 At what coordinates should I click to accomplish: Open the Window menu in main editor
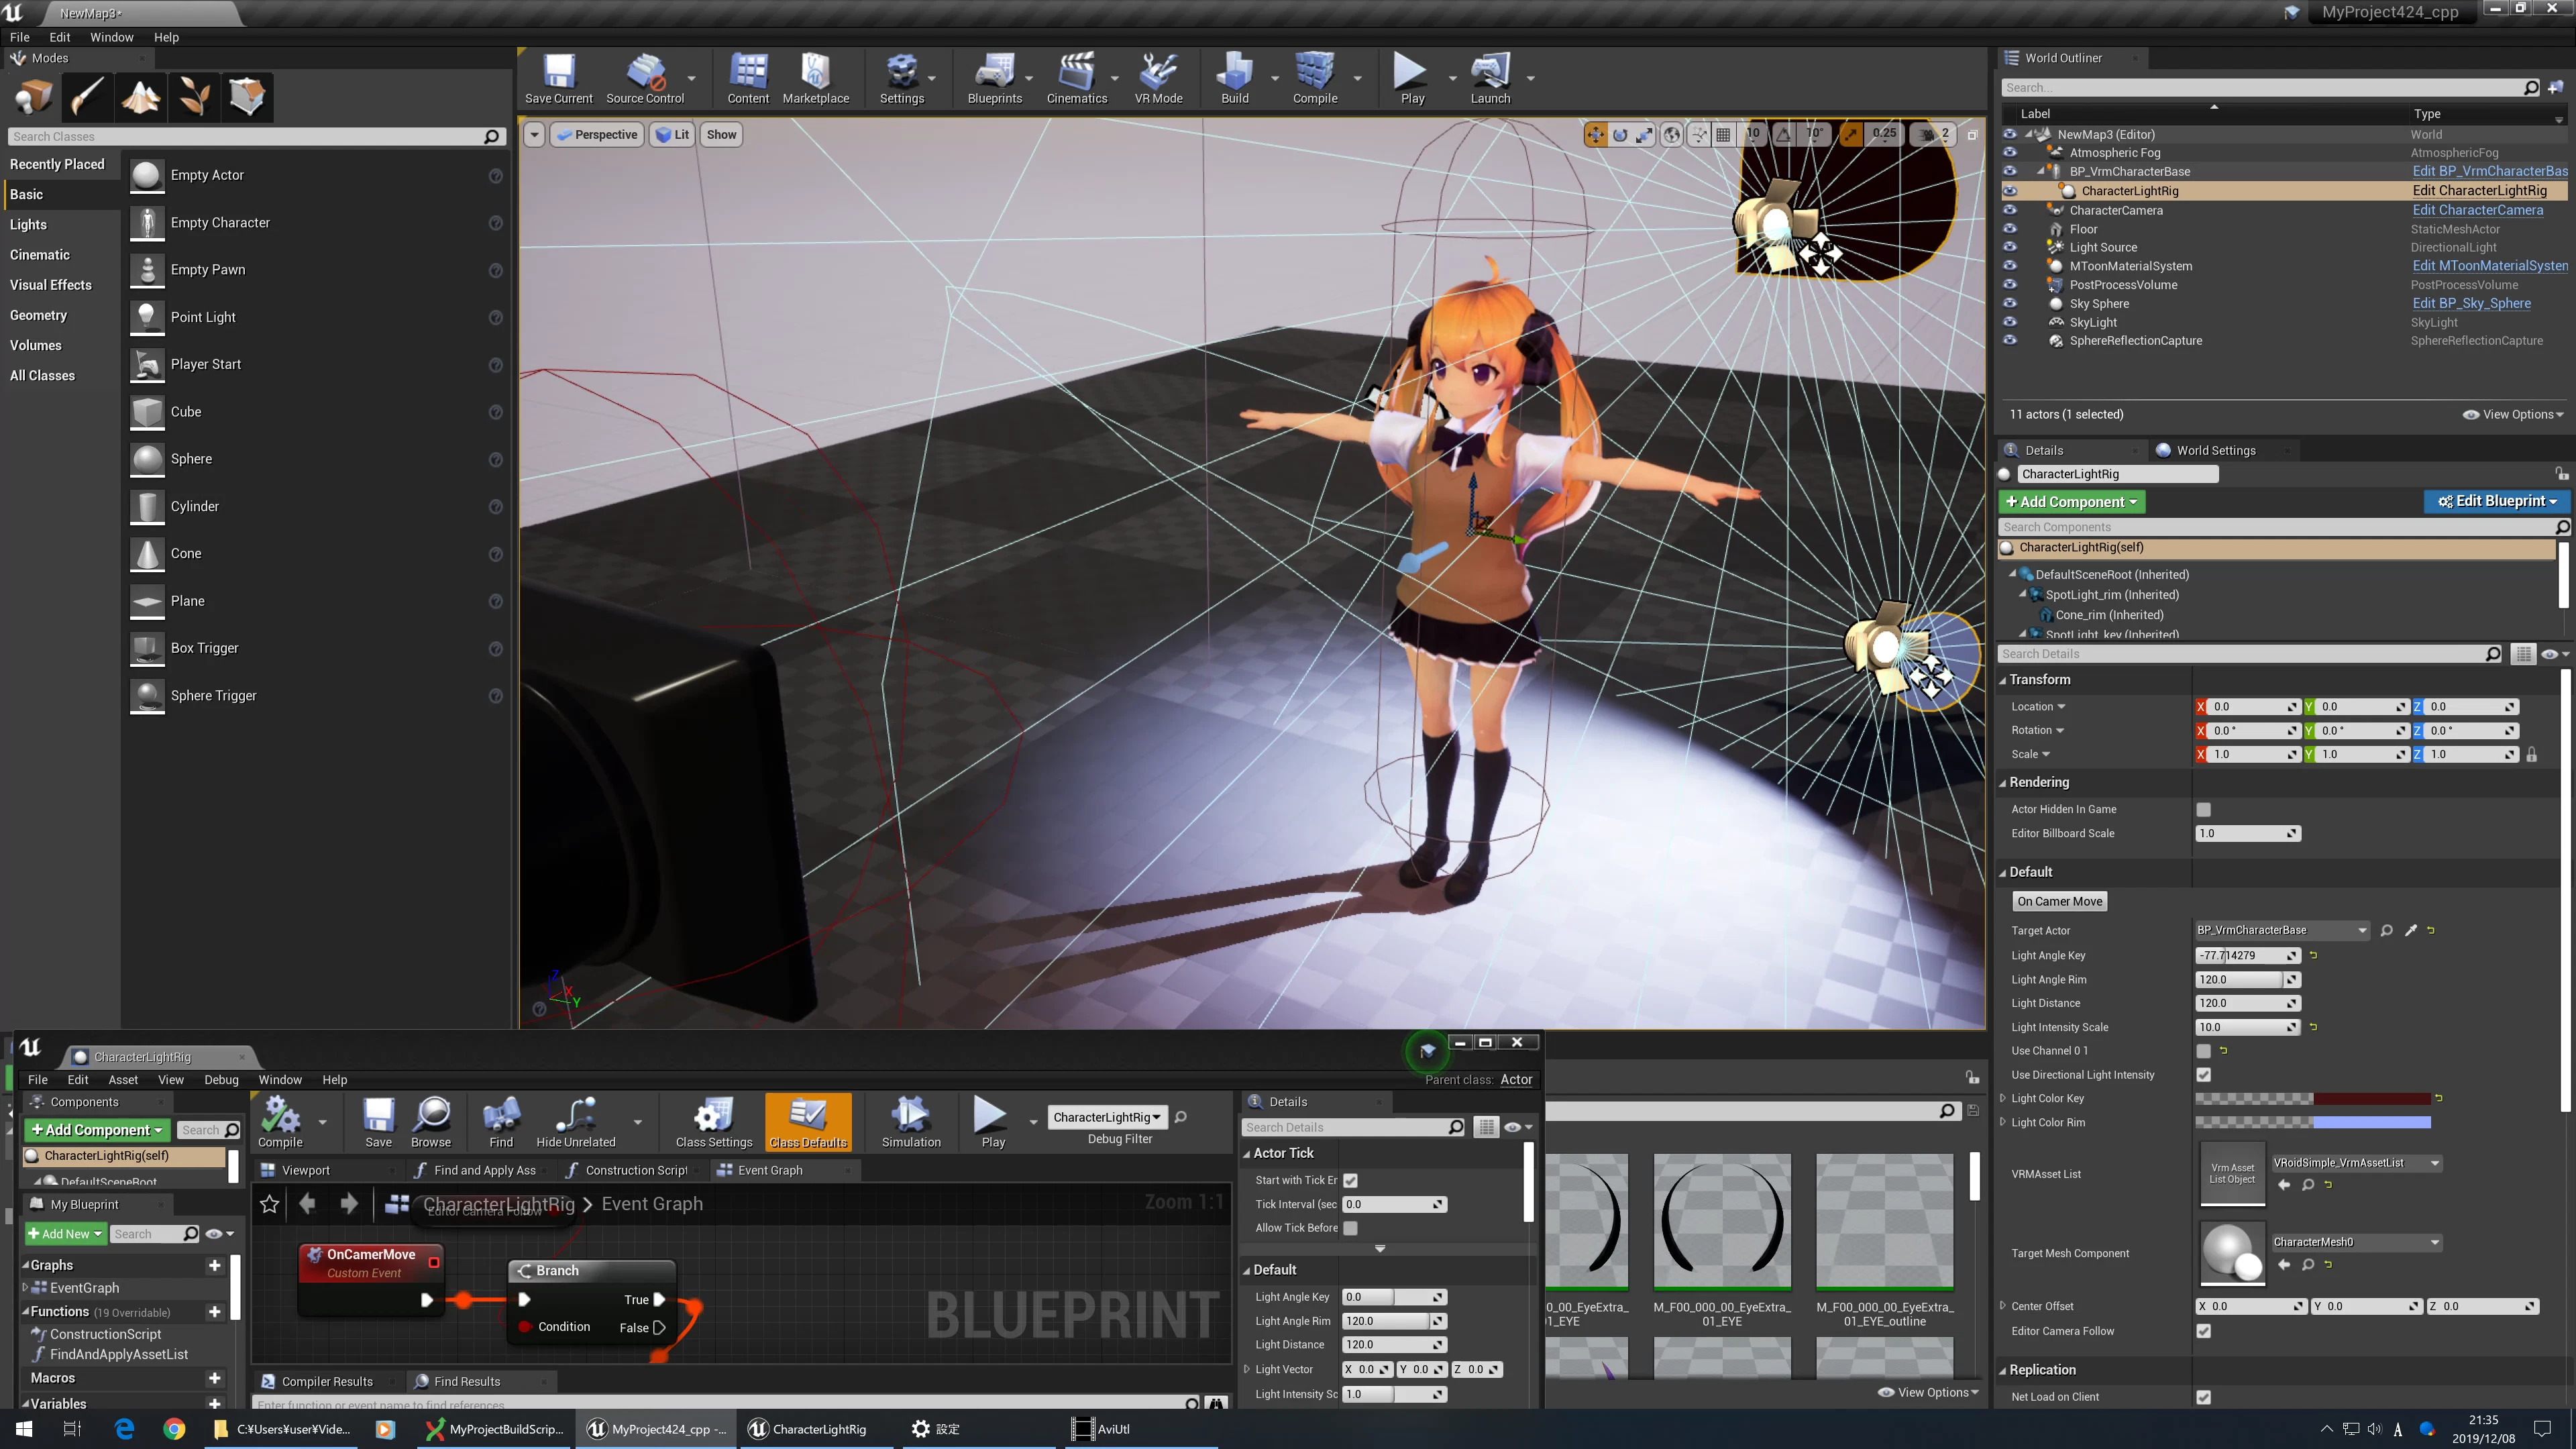[111, 37]
